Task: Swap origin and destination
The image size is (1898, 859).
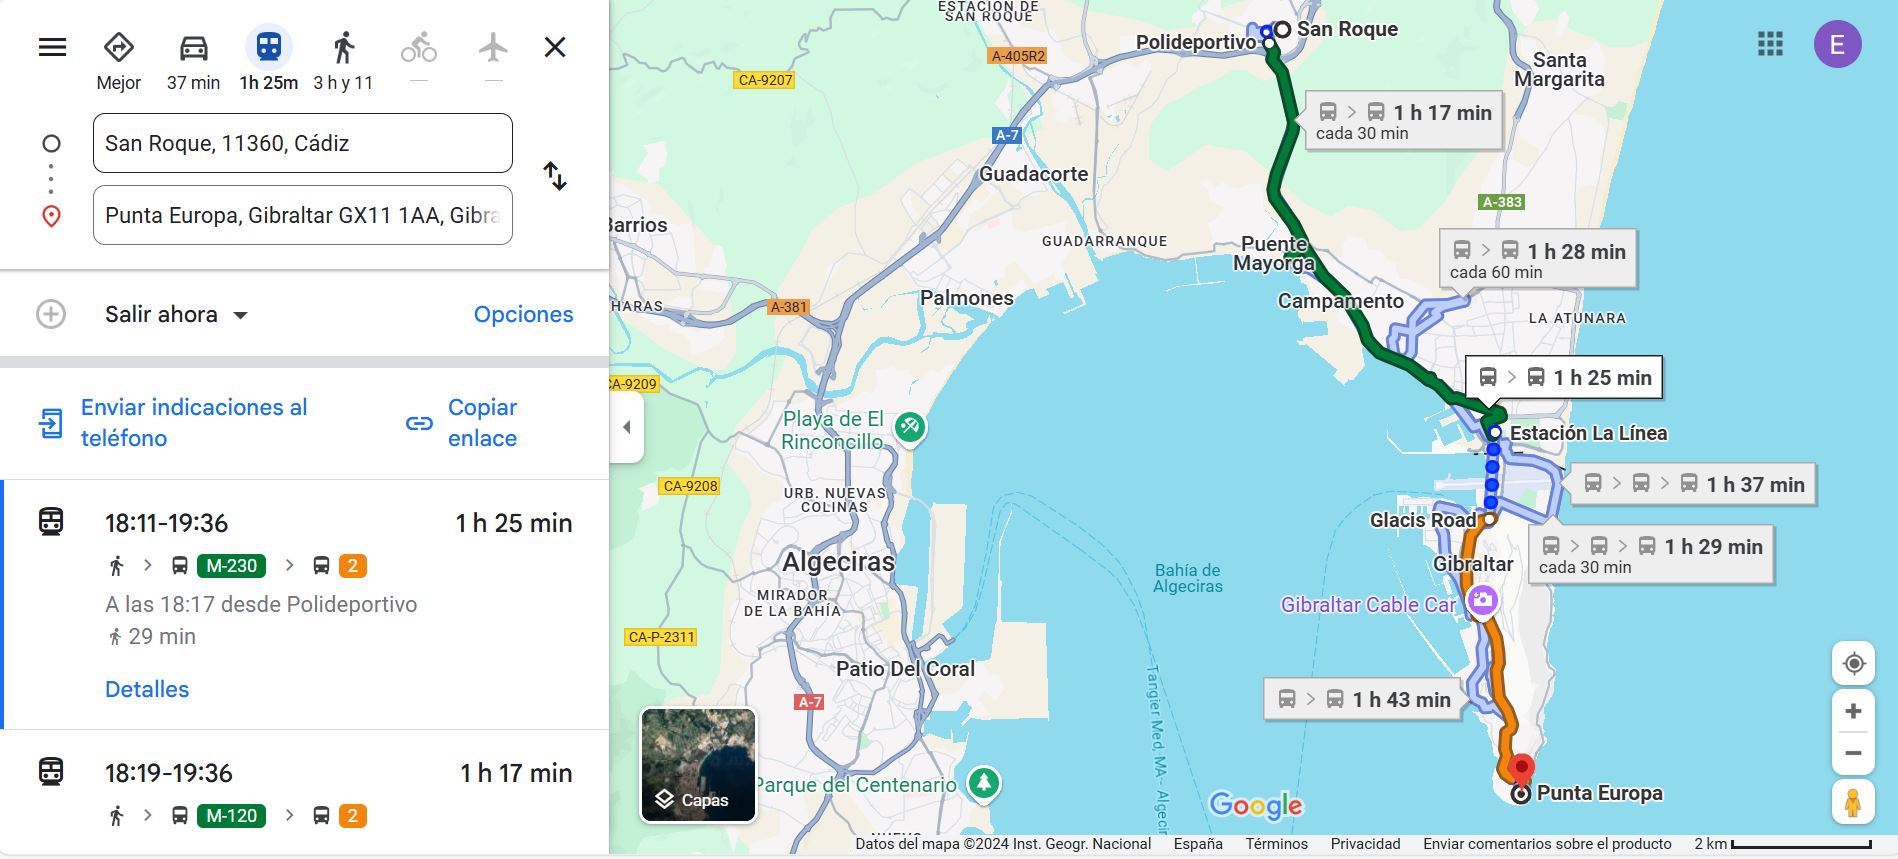Action: tap(555, 177)
